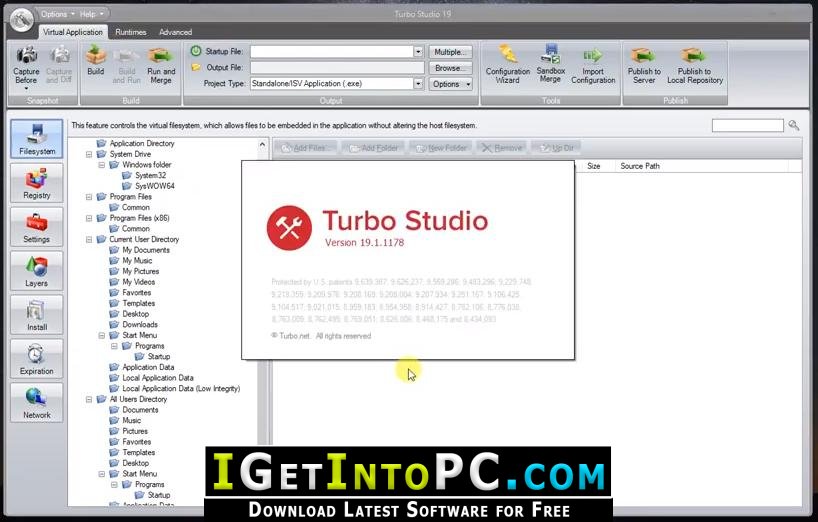Collapse the System Drive tree node
Image resolution: width=818 pixels, height=522 pixels.
click(89, 154)
